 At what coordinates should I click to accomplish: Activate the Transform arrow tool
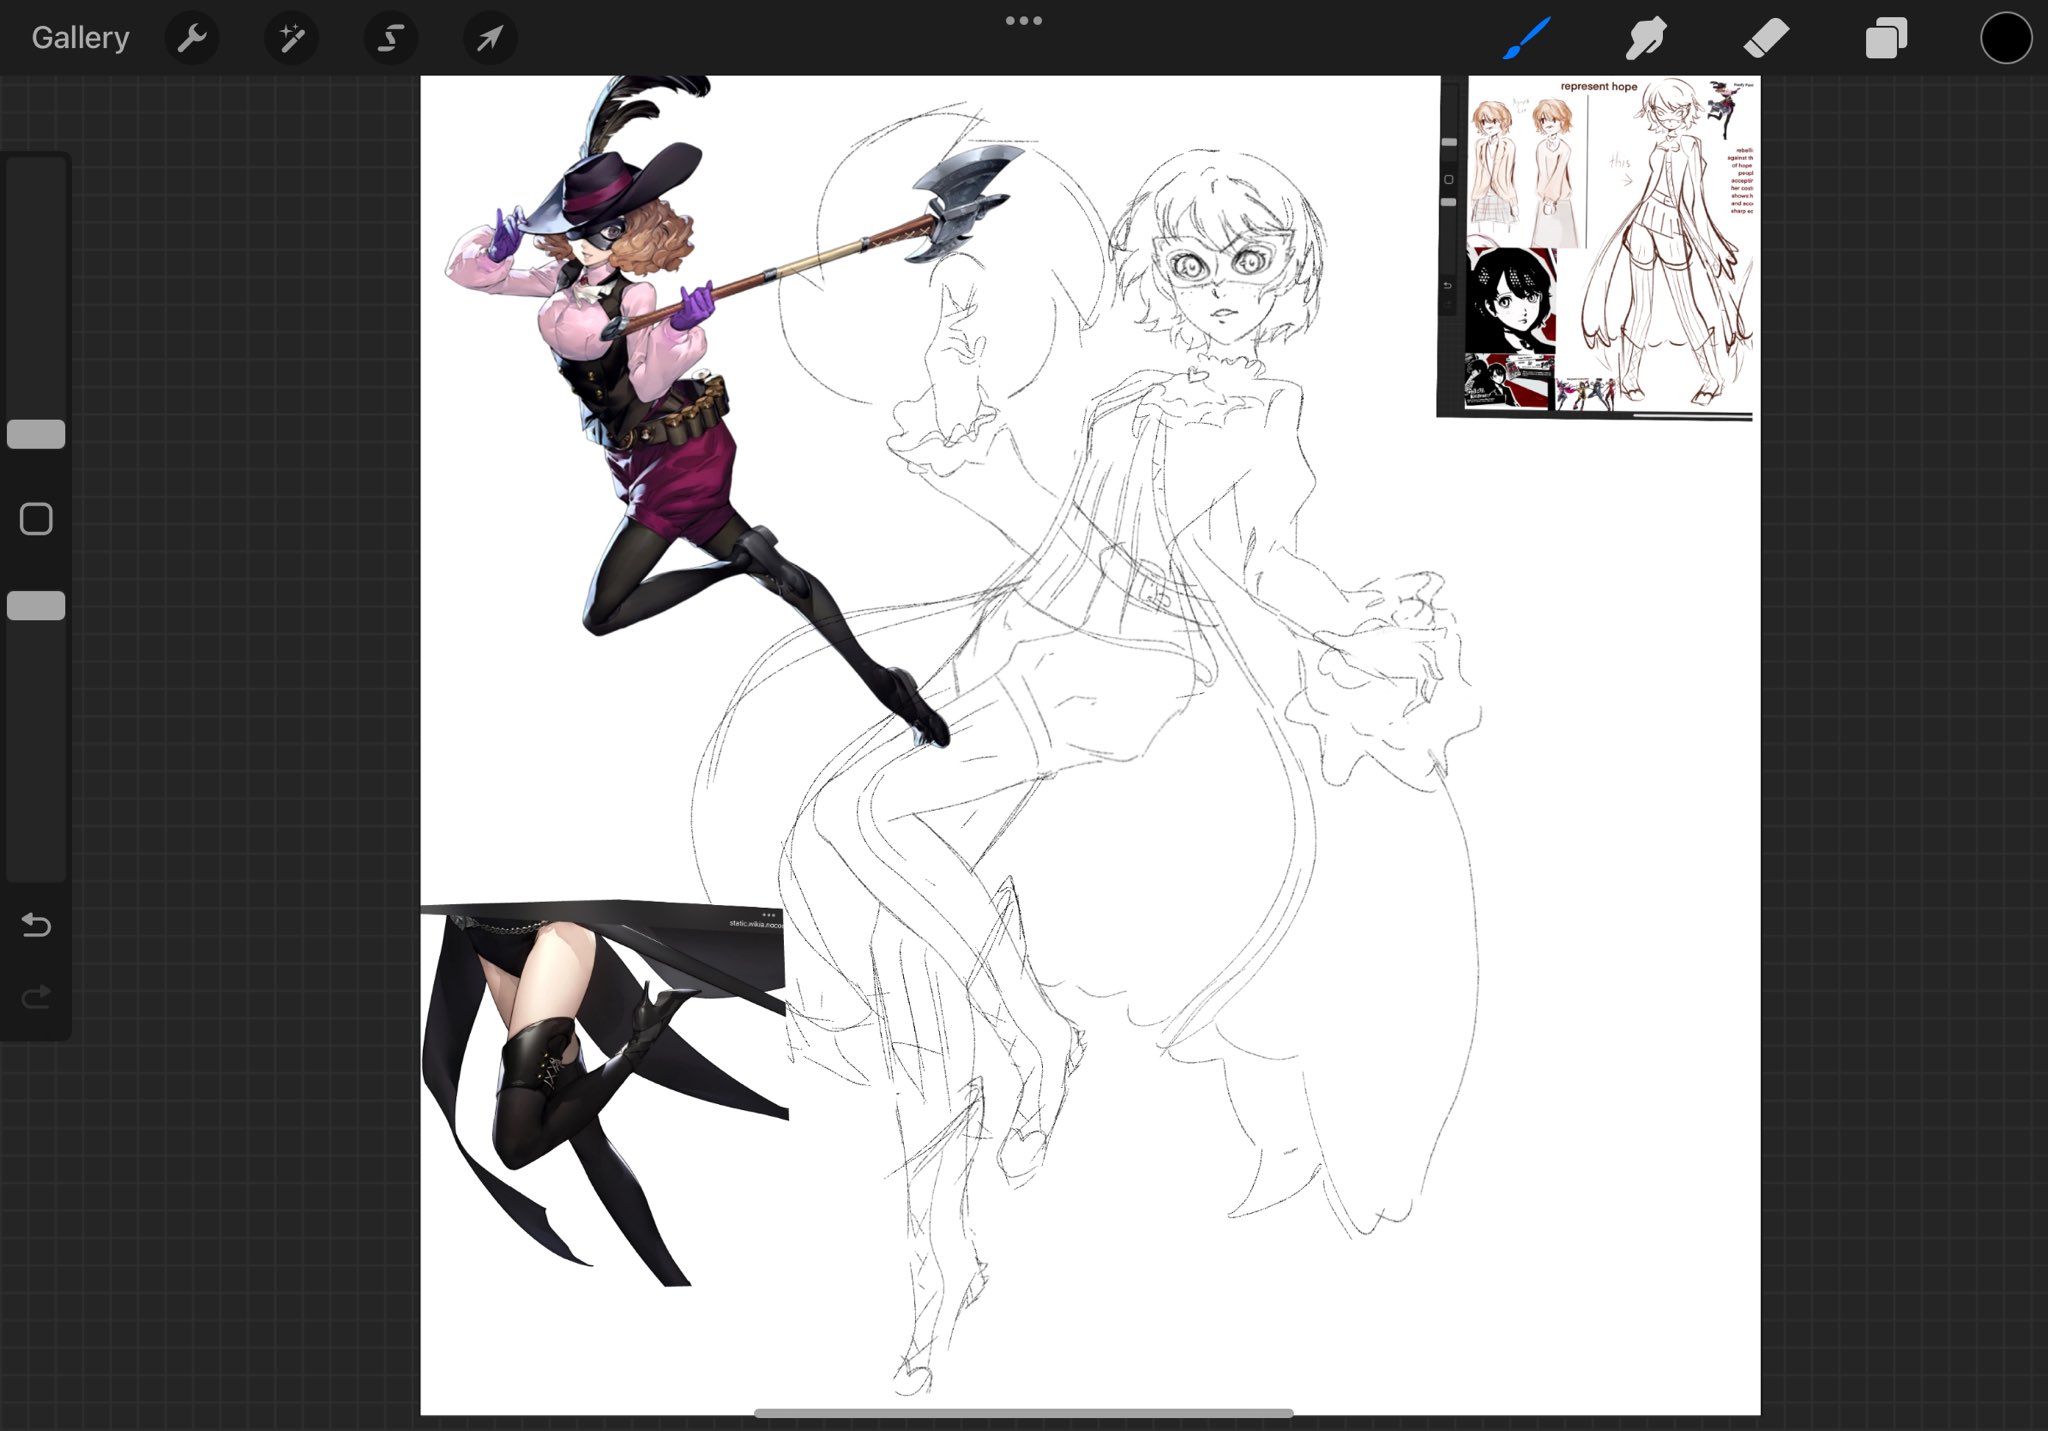489,39
